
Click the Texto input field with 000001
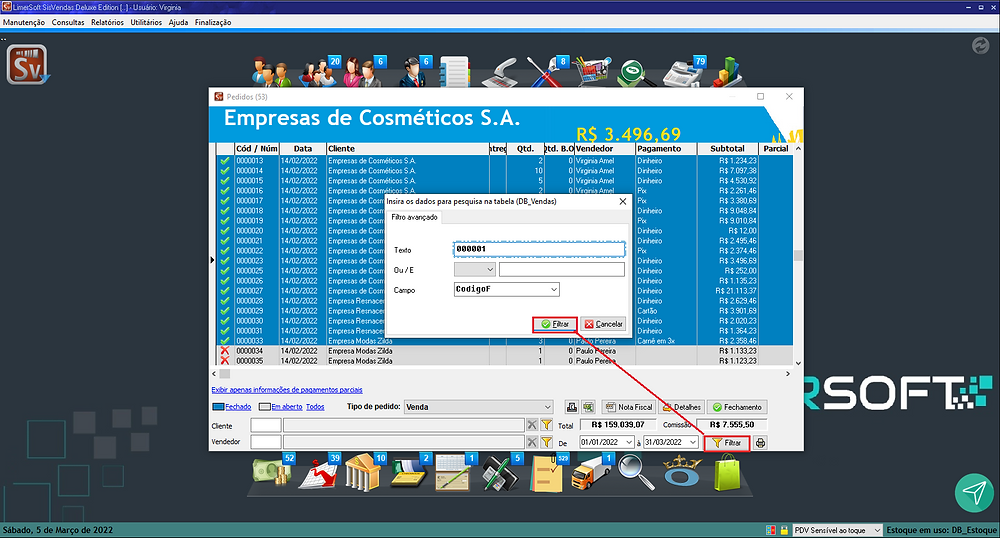pyautogui.click(x=539, y=249)
